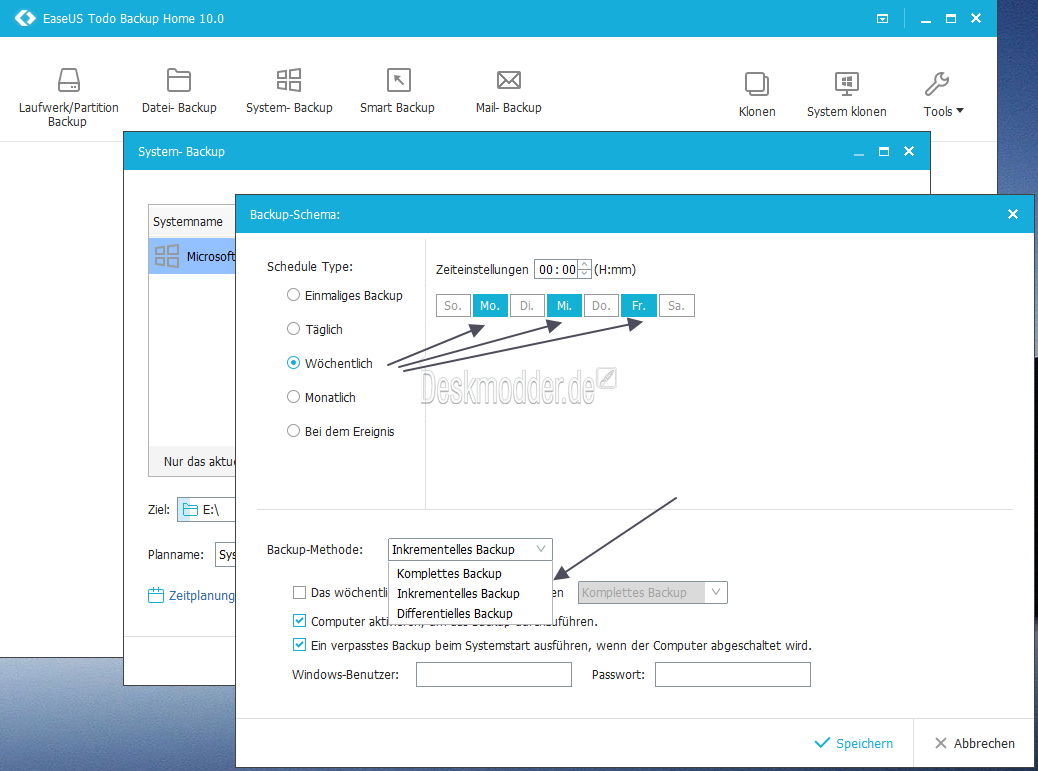
Task: Minimize the System-Backup window
Action: 859,154
